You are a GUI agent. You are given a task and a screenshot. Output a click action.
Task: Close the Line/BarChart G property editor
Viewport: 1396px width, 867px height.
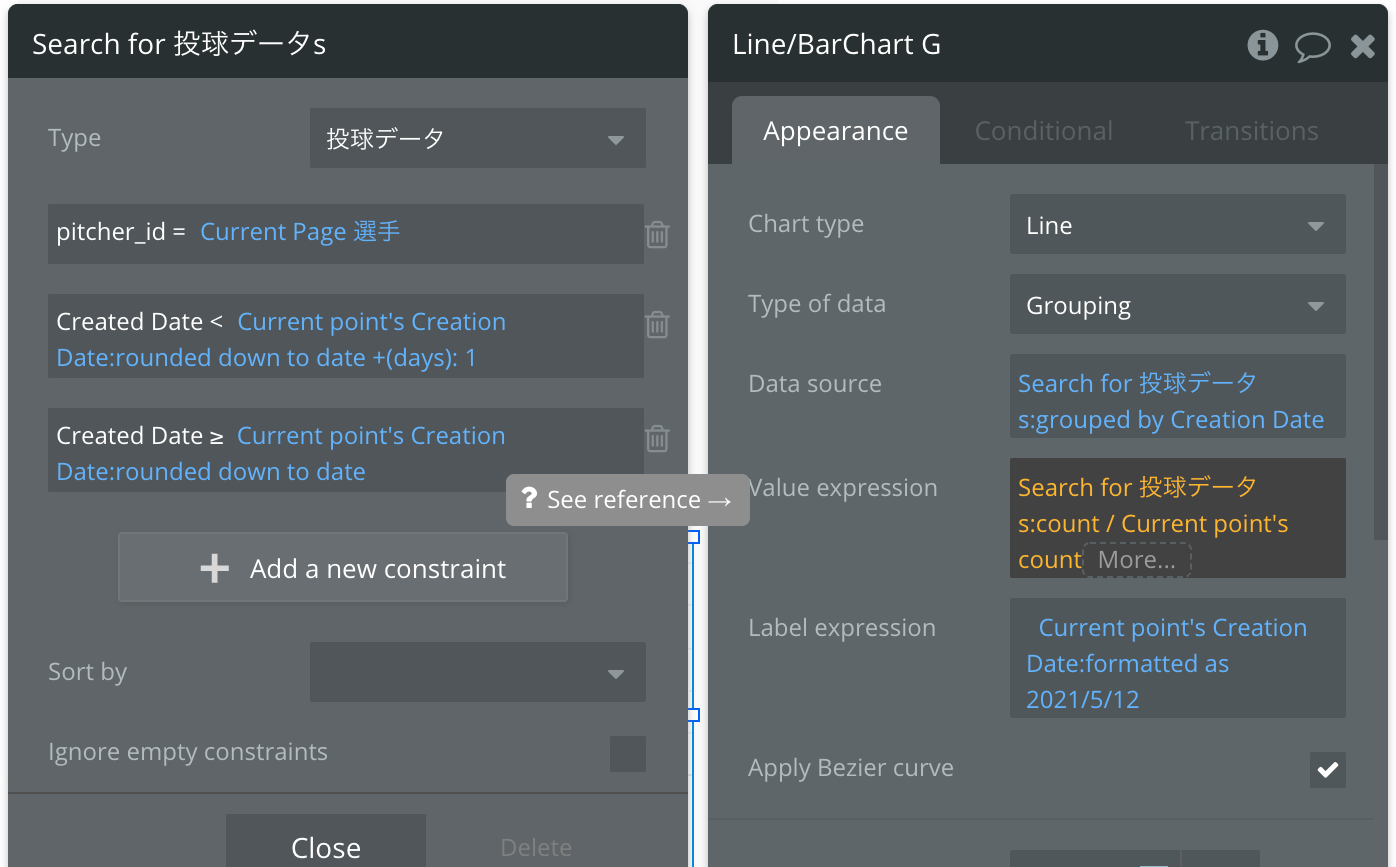tap(1362, 46)
